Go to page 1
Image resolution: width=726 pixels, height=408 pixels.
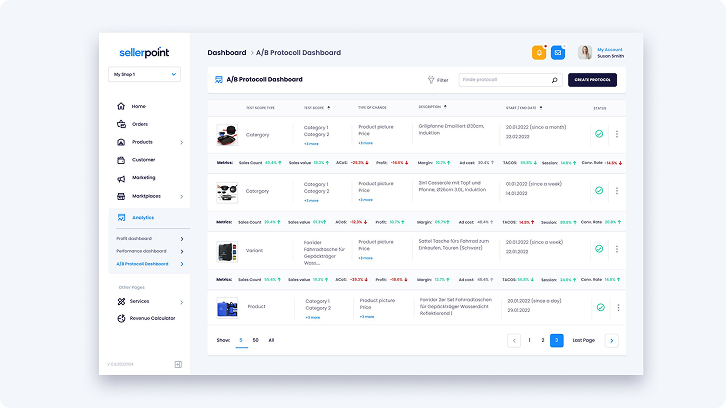(529, 340)
